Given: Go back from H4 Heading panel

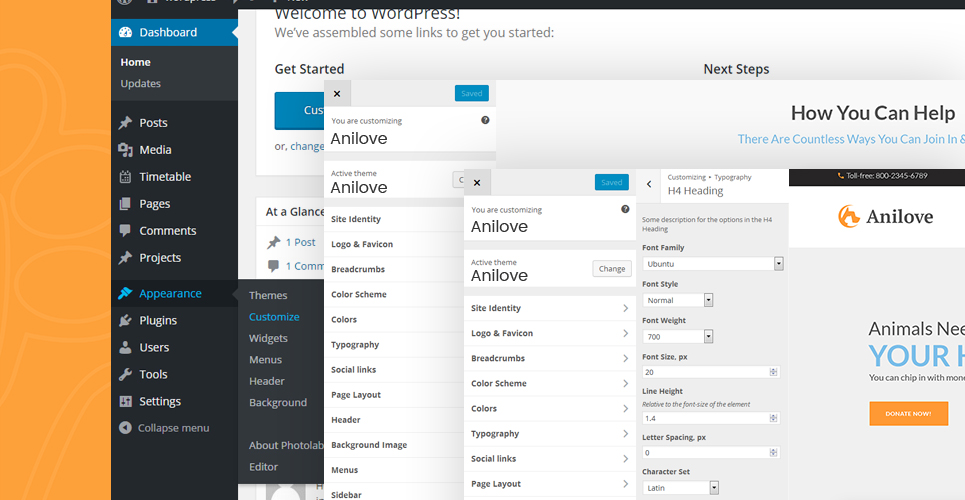Looking at the screenshot, I should click(x=649, y=184).
